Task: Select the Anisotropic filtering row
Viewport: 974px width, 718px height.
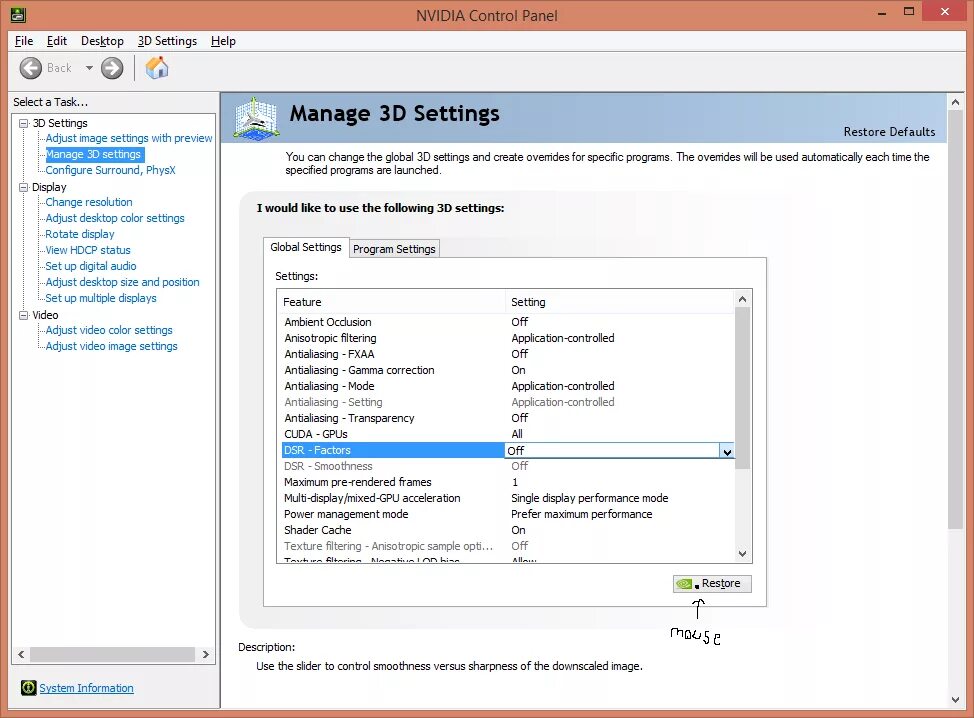Action: coord(507,338)
